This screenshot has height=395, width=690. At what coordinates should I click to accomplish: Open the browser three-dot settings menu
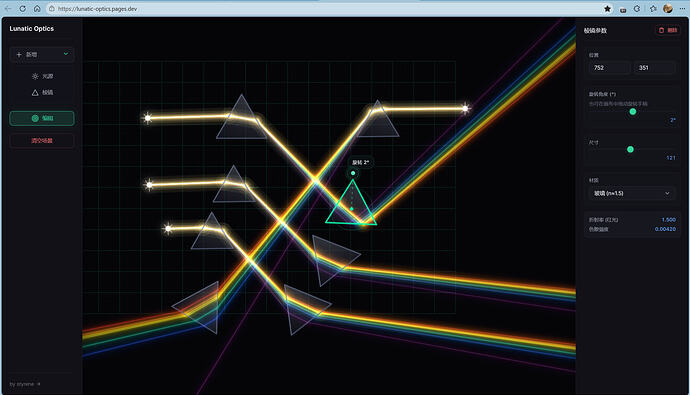point(682,8)
